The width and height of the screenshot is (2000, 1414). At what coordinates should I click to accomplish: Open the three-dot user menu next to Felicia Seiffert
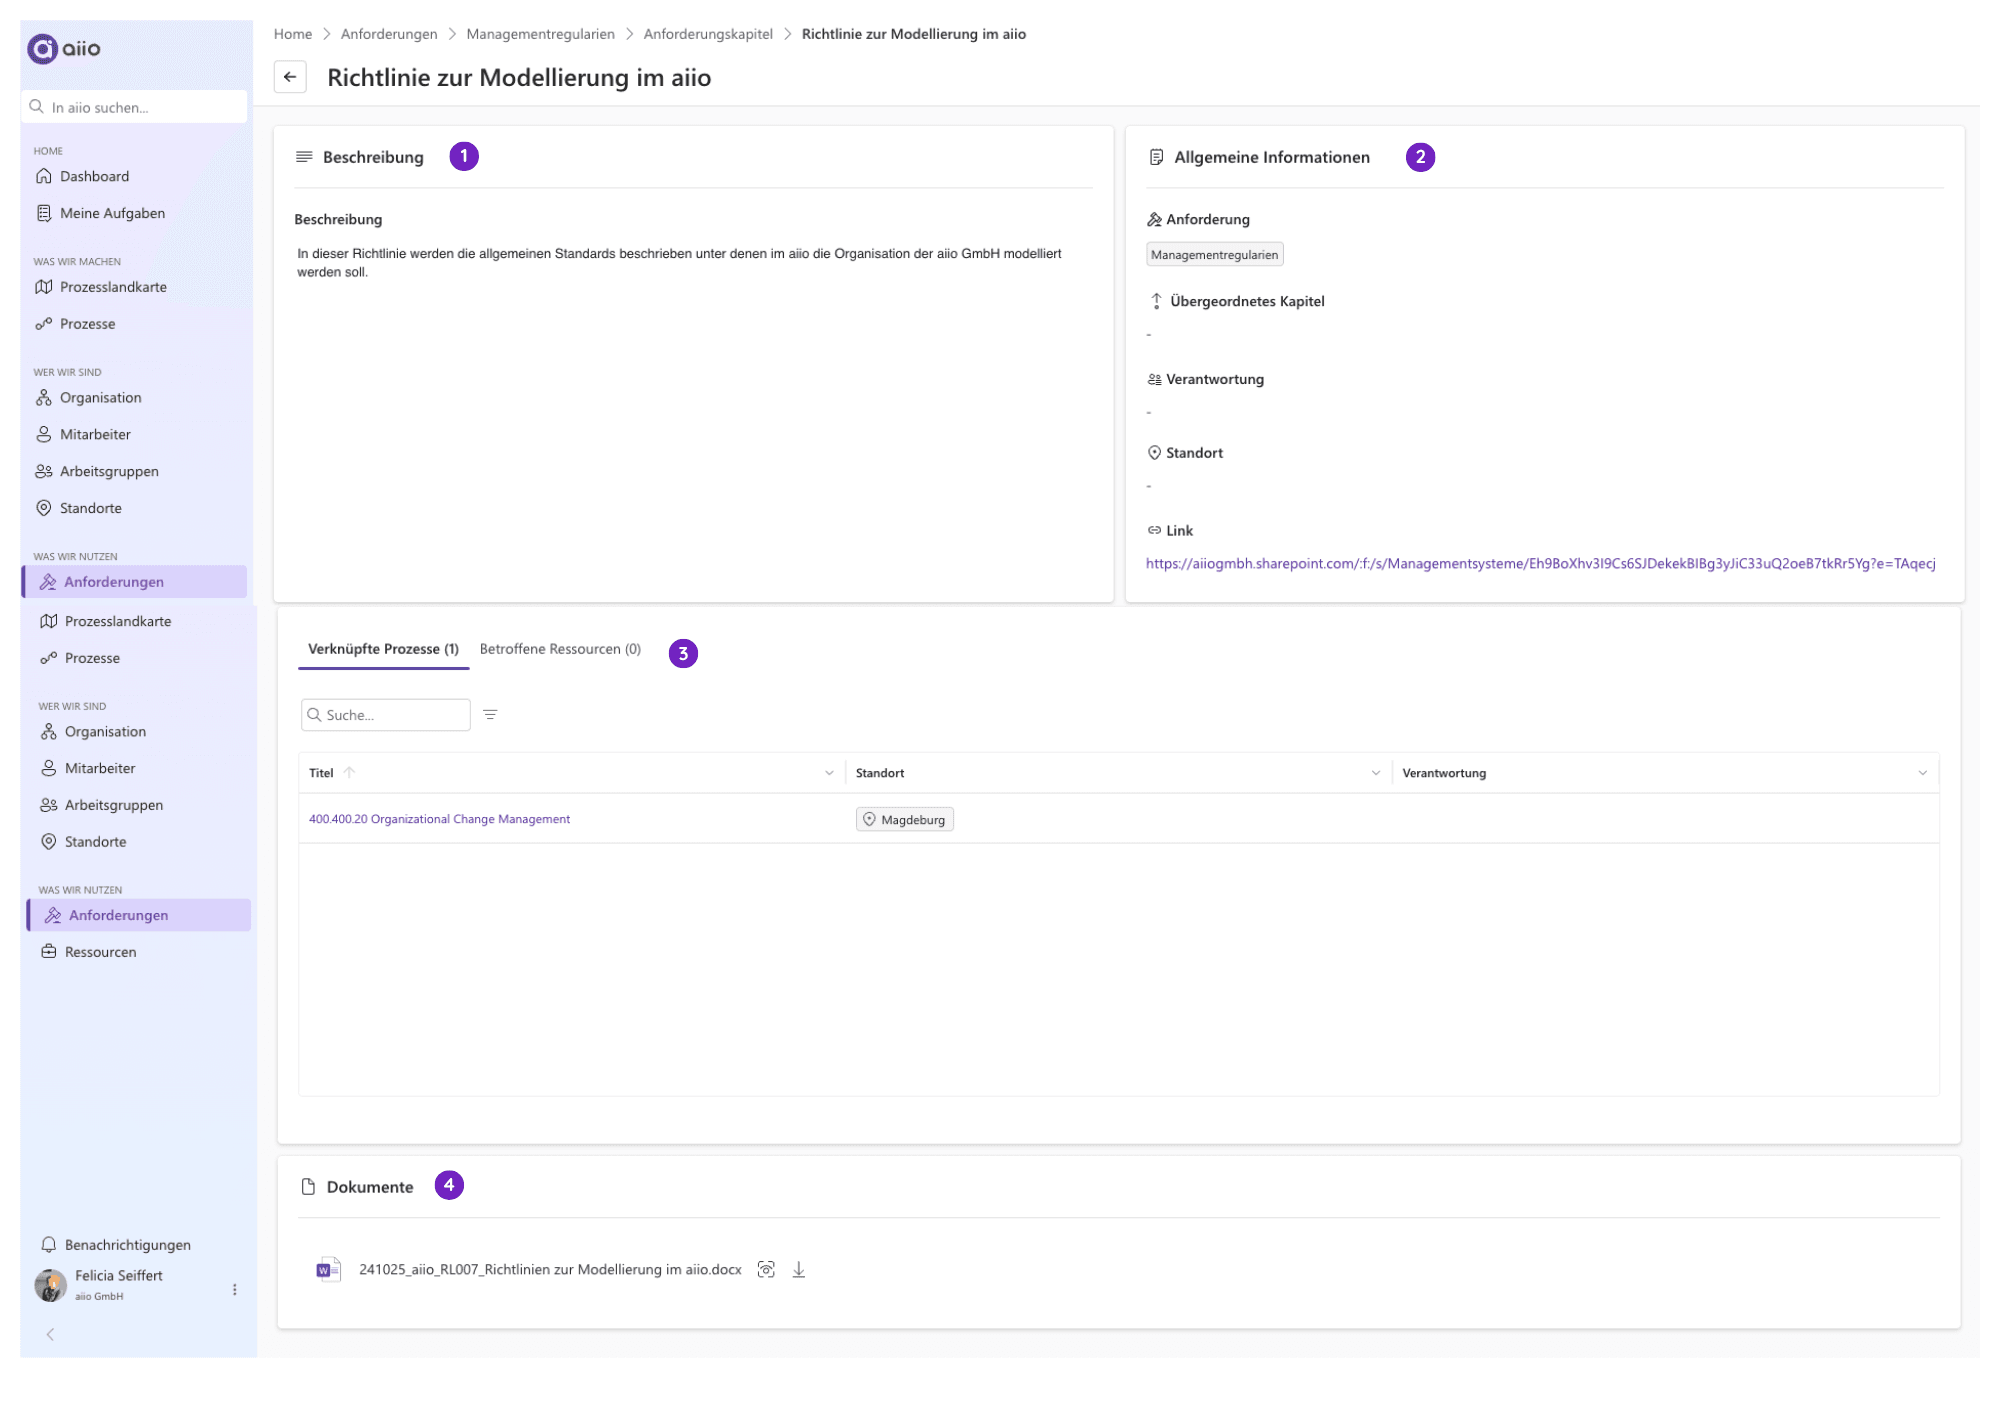(x=235, y=1290)
